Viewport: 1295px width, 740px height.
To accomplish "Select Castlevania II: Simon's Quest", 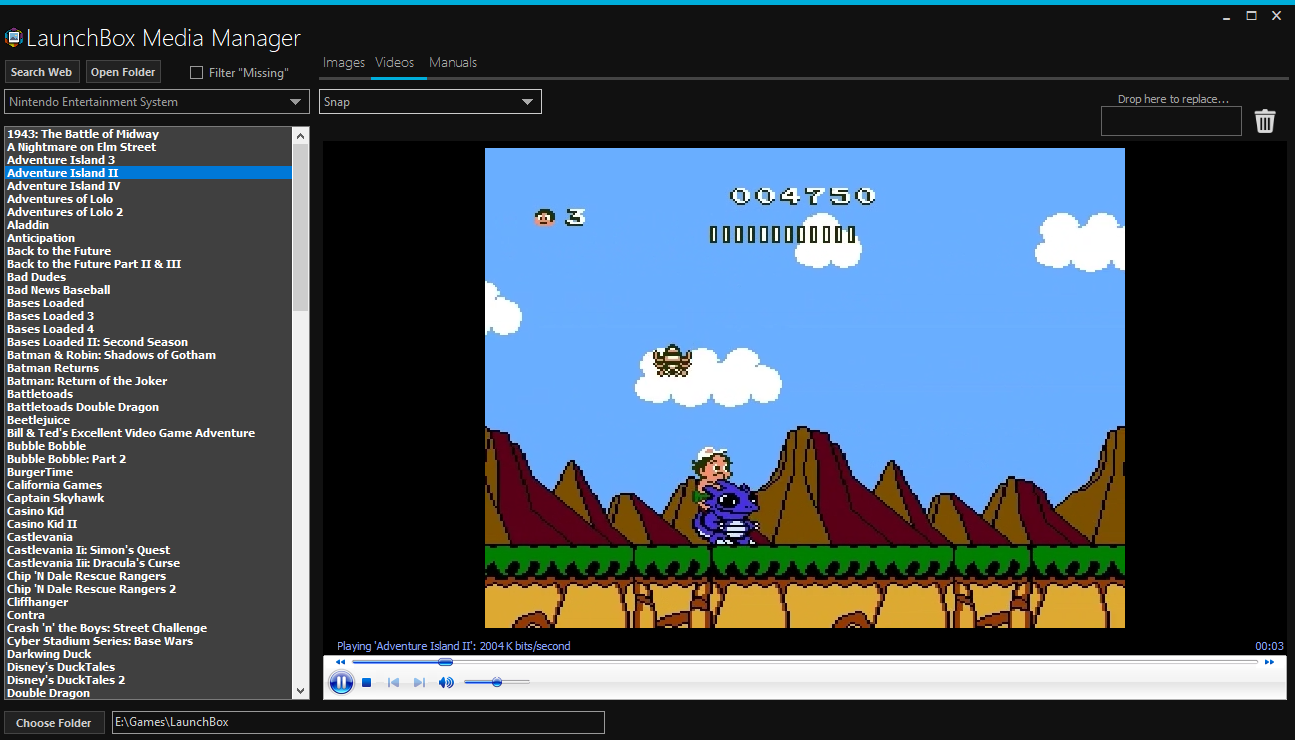I will [88, 550].
